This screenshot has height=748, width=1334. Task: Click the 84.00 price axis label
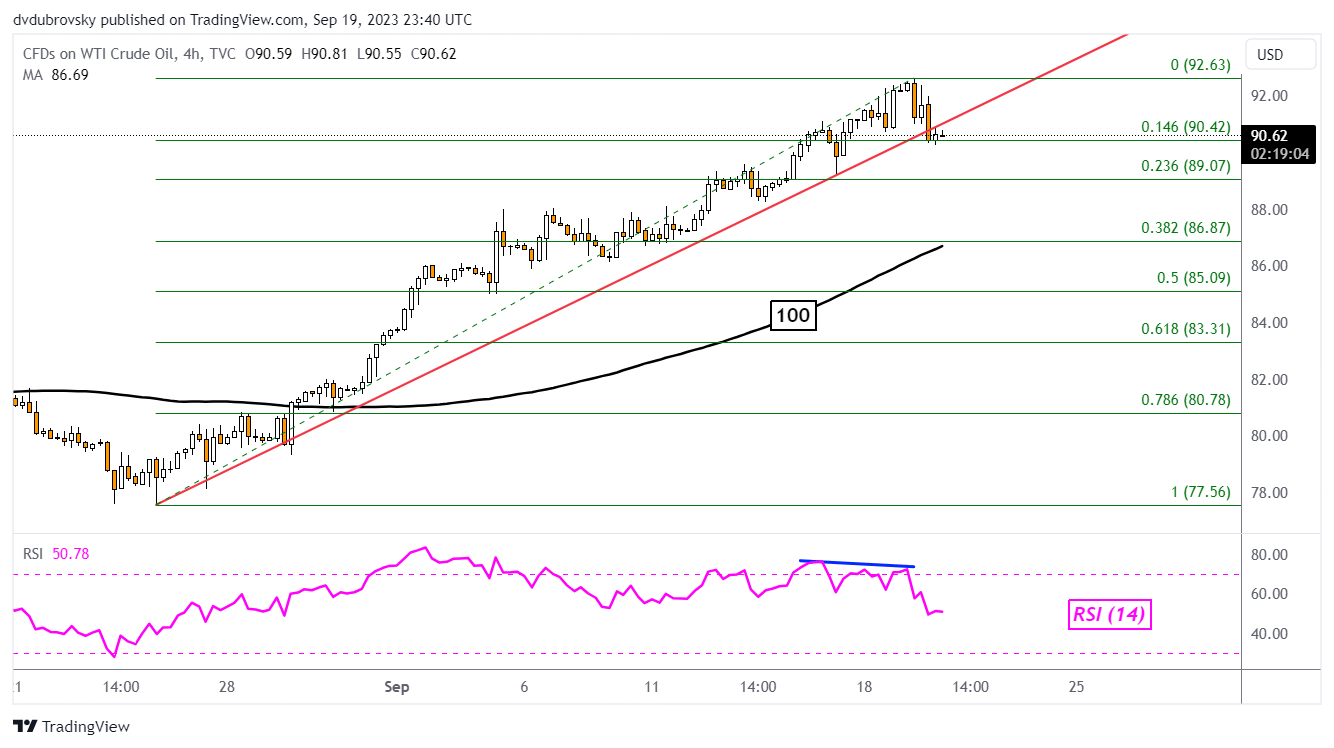point(1270,323)
